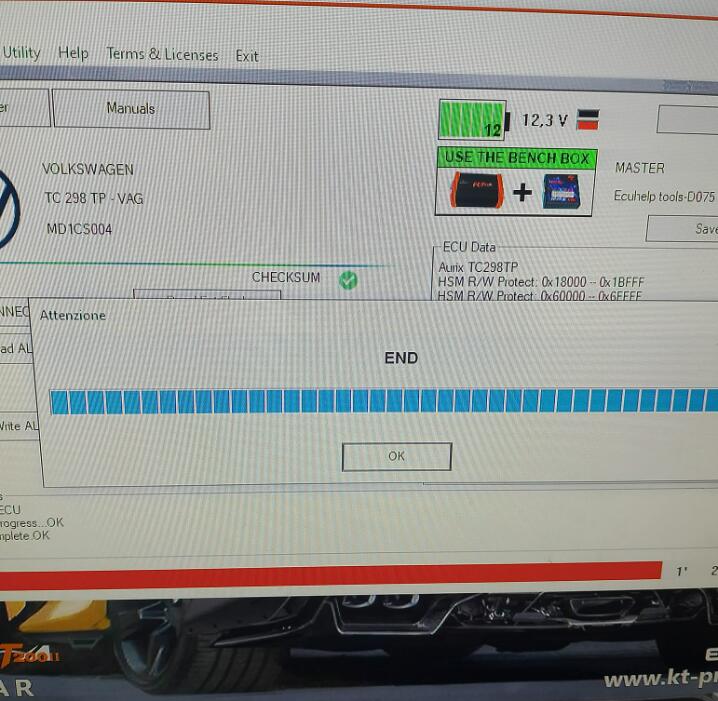Select the Aurix TC298TP line

pos(478,267)
